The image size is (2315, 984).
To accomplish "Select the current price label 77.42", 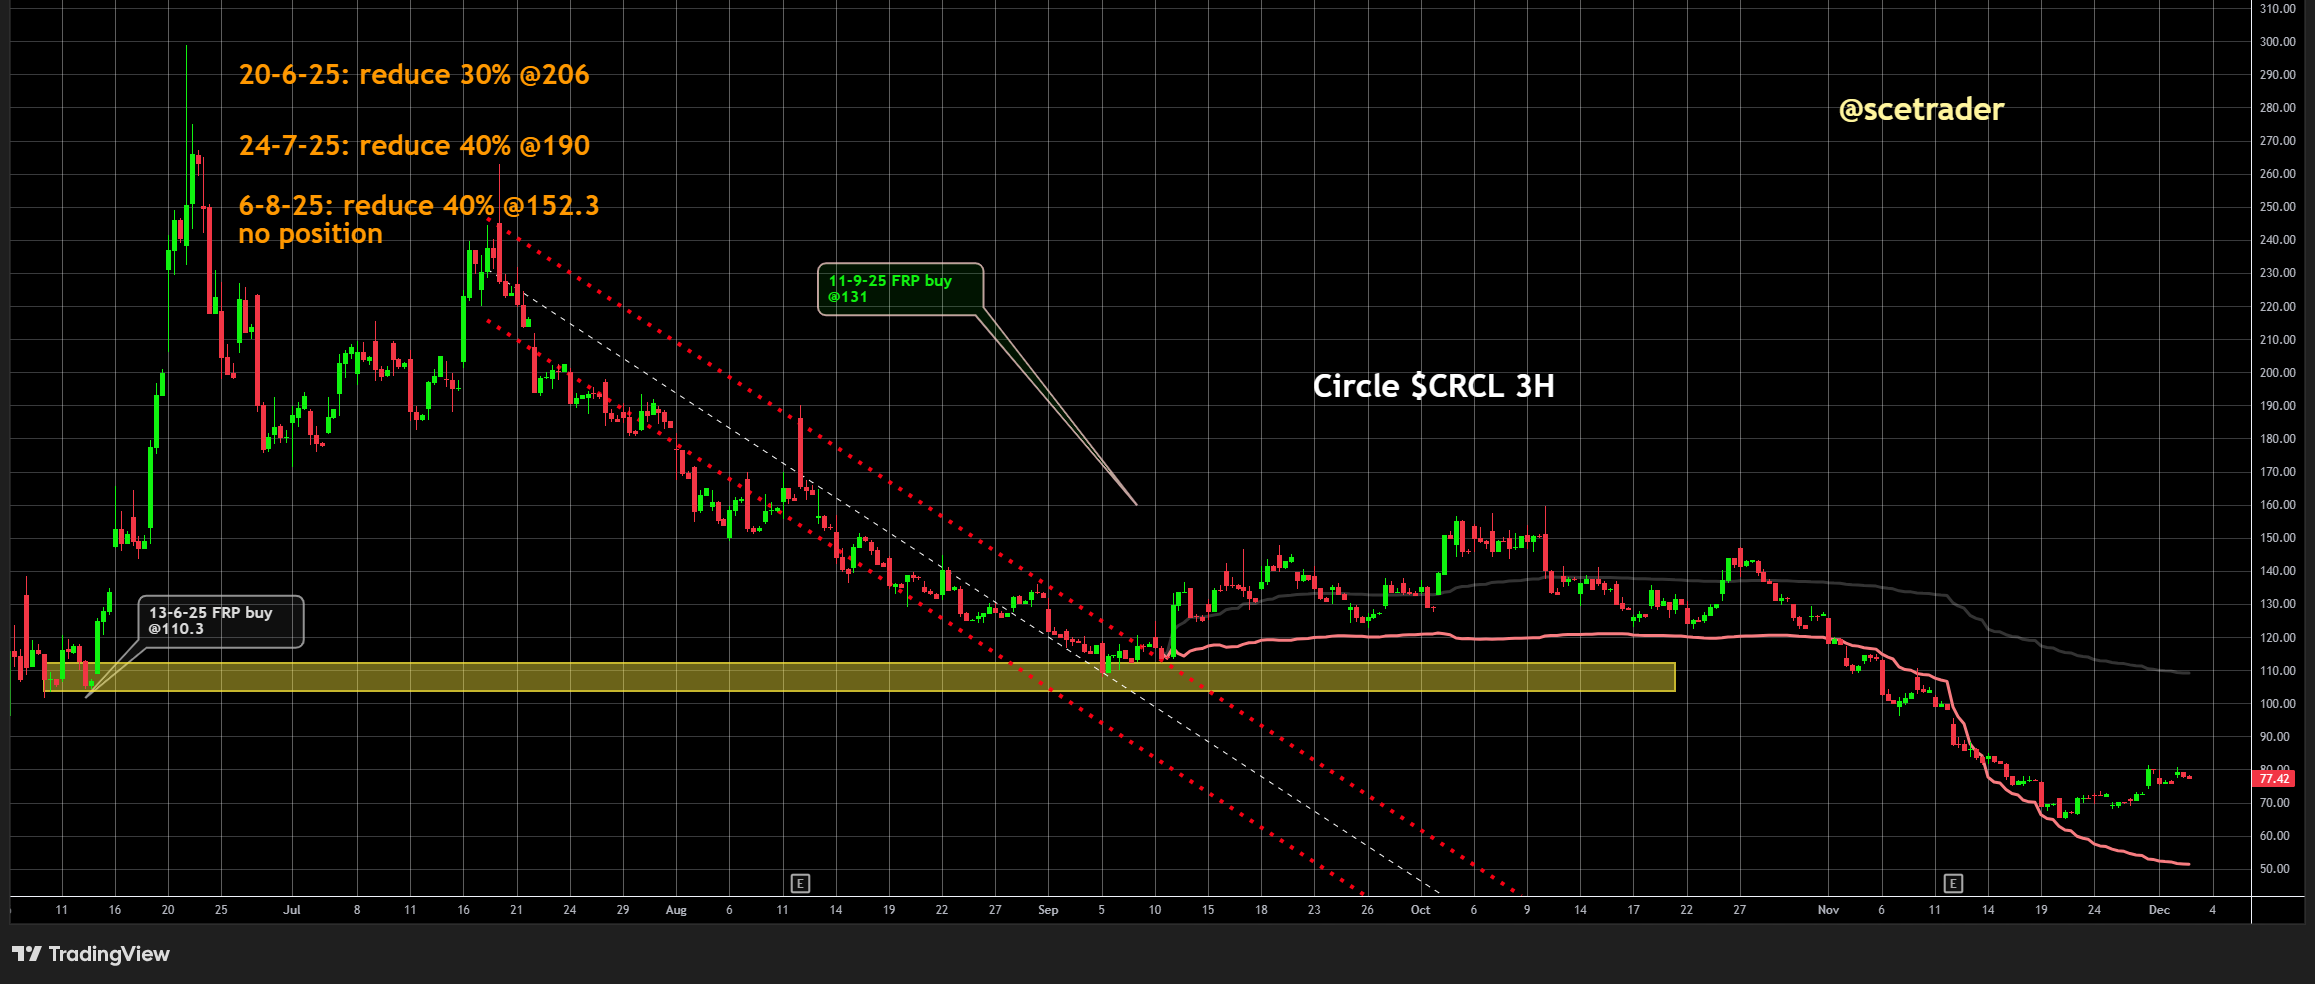I will (x=2274, y=778).
